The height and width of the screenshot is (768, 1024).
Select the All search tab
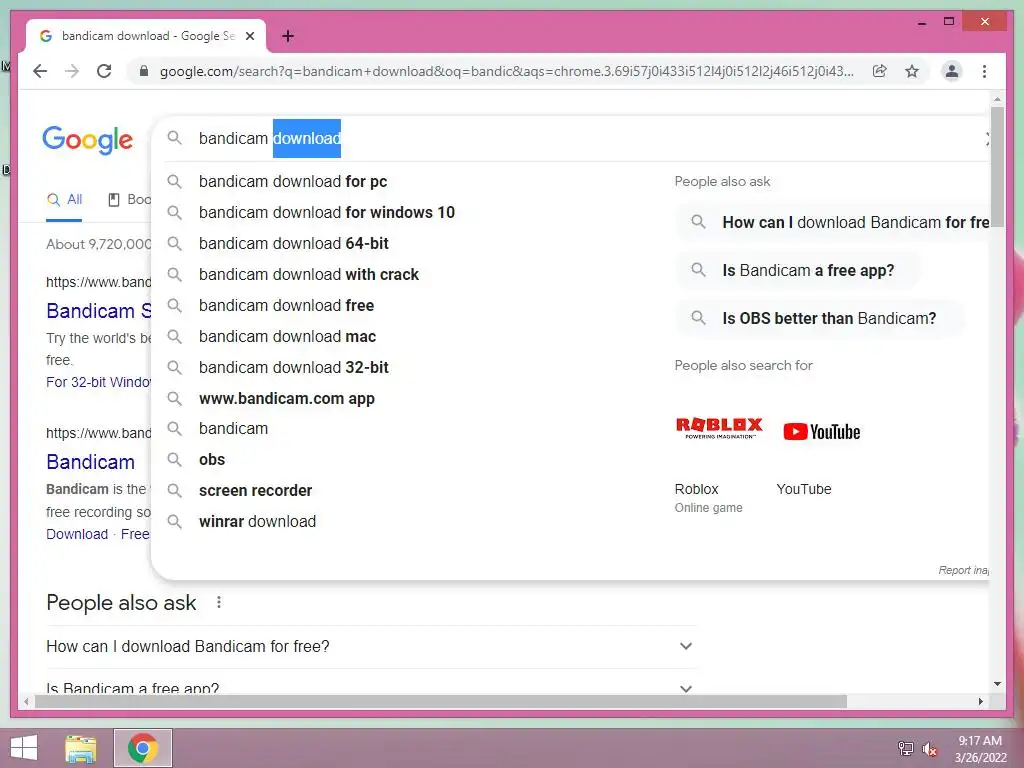click(x=64, y=200)
